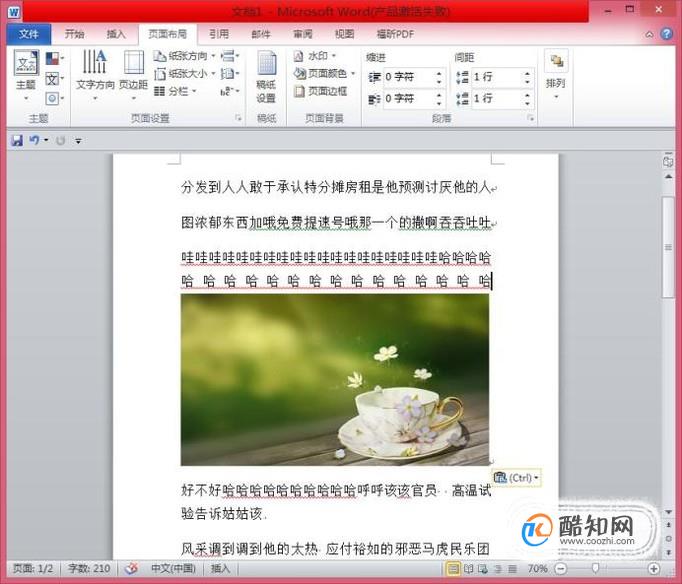
Task: Switch to the 邮件 mailings tab
Action: pos(261,34)
